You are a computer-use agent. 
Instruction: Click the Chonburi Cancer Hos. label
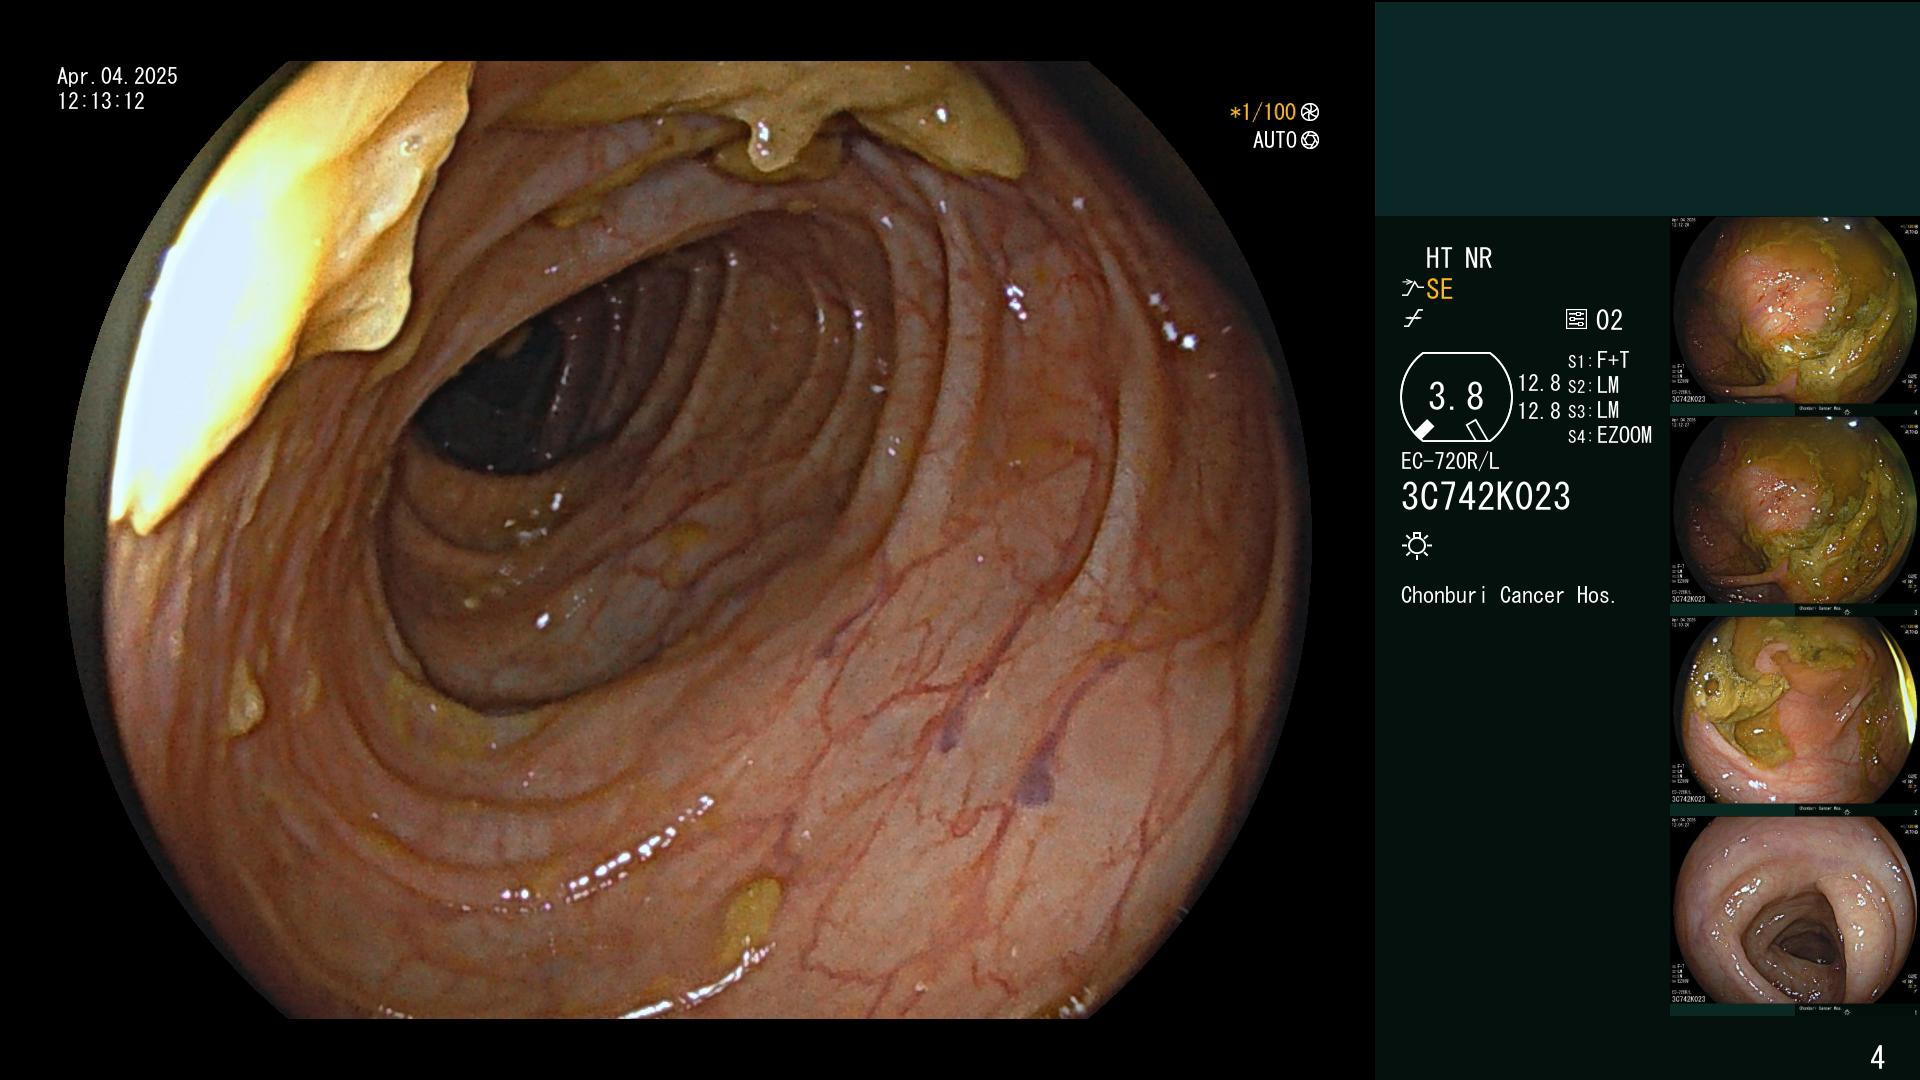(x=1509, y=596)
